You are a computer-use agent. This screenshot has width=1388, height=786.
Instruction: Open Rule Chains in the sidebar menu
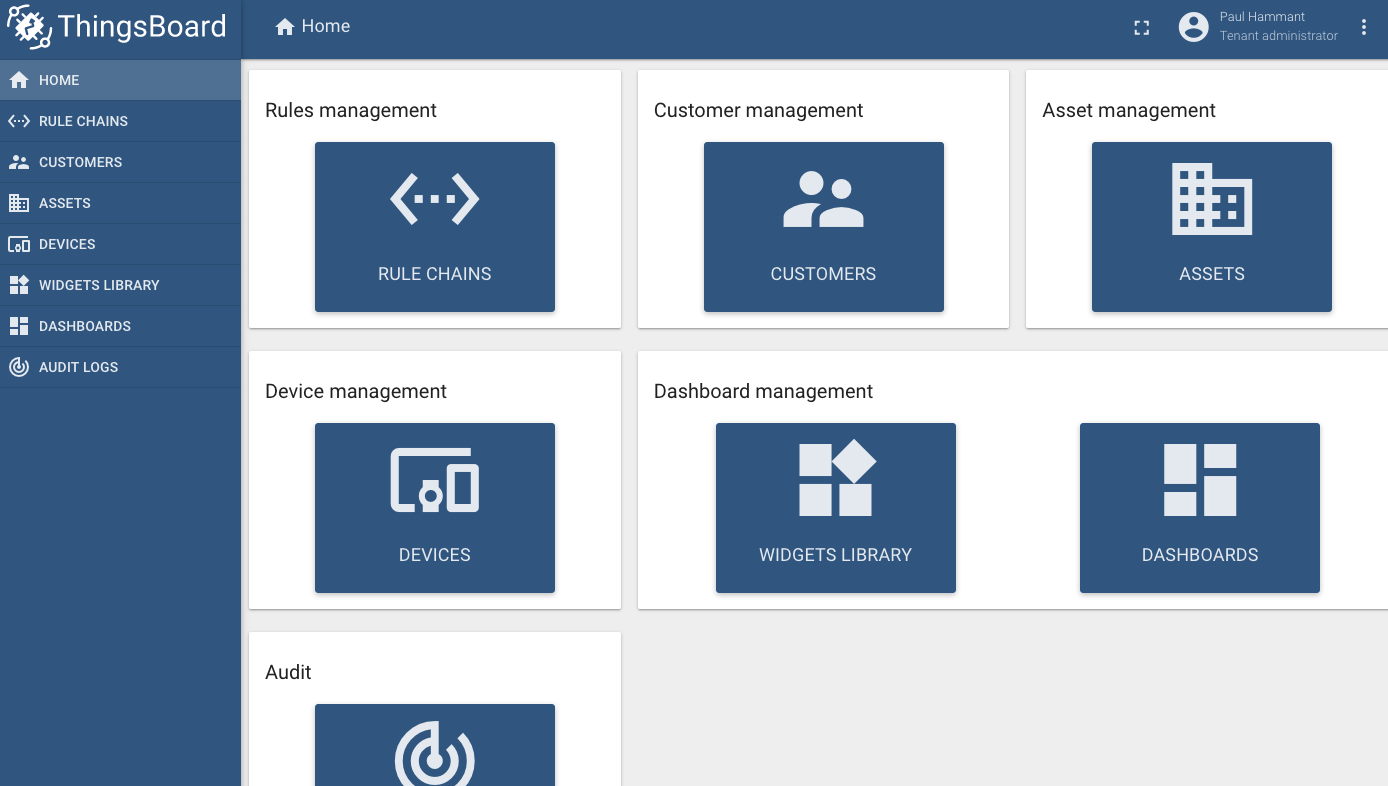[120, 121]
